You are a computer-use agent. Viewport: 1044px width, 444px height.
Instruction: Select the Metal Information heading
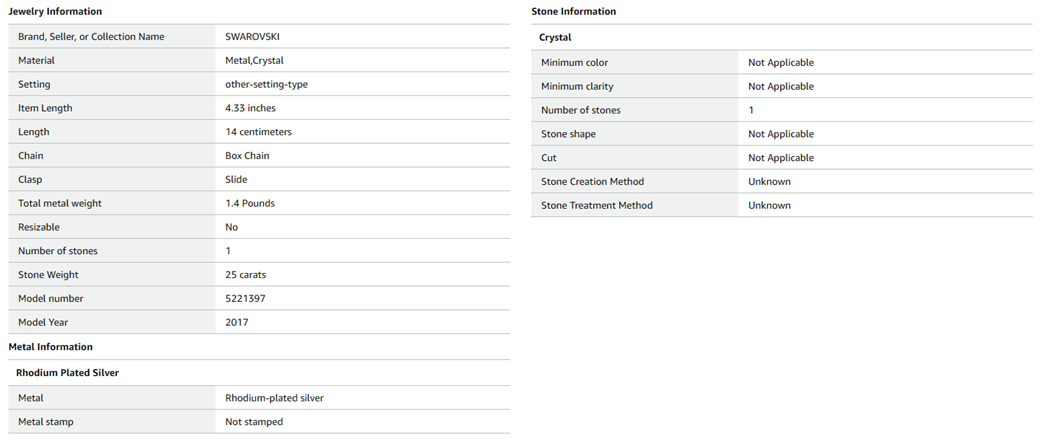(50, 347)
